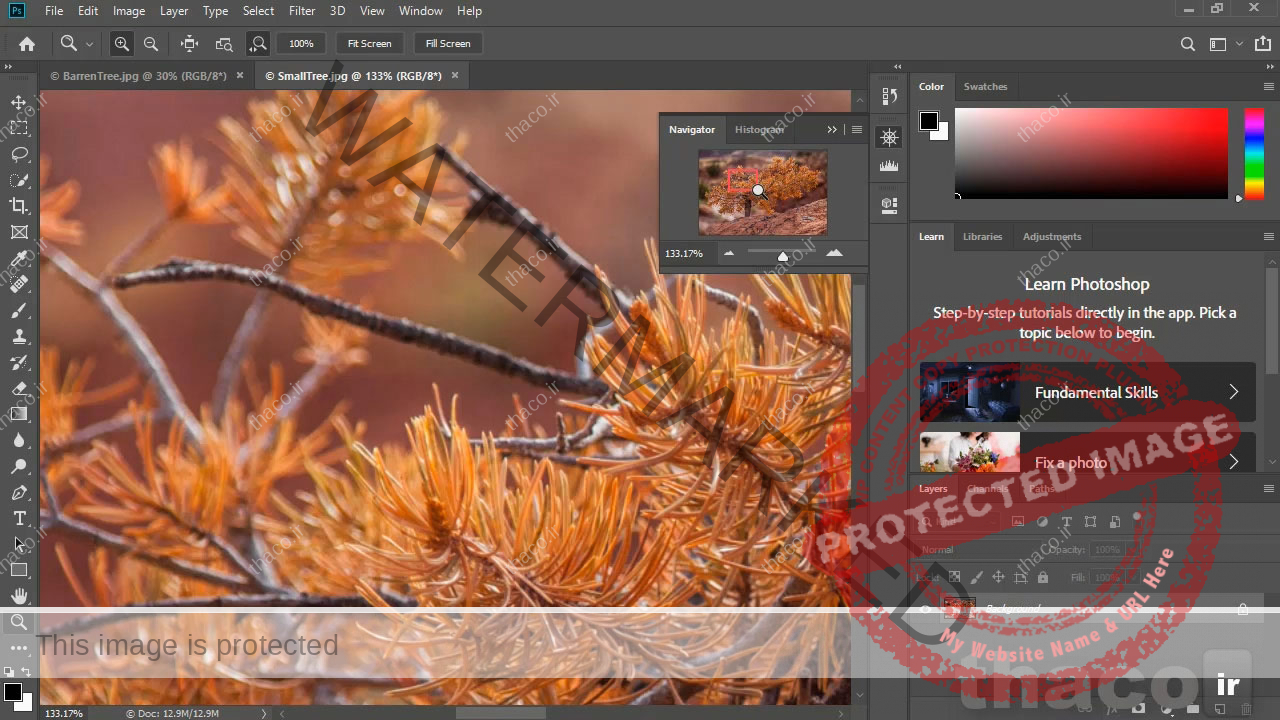The image size is (1280, 720).
Task: Open the Normal blend mode dropdown
Action: [978, 550]
